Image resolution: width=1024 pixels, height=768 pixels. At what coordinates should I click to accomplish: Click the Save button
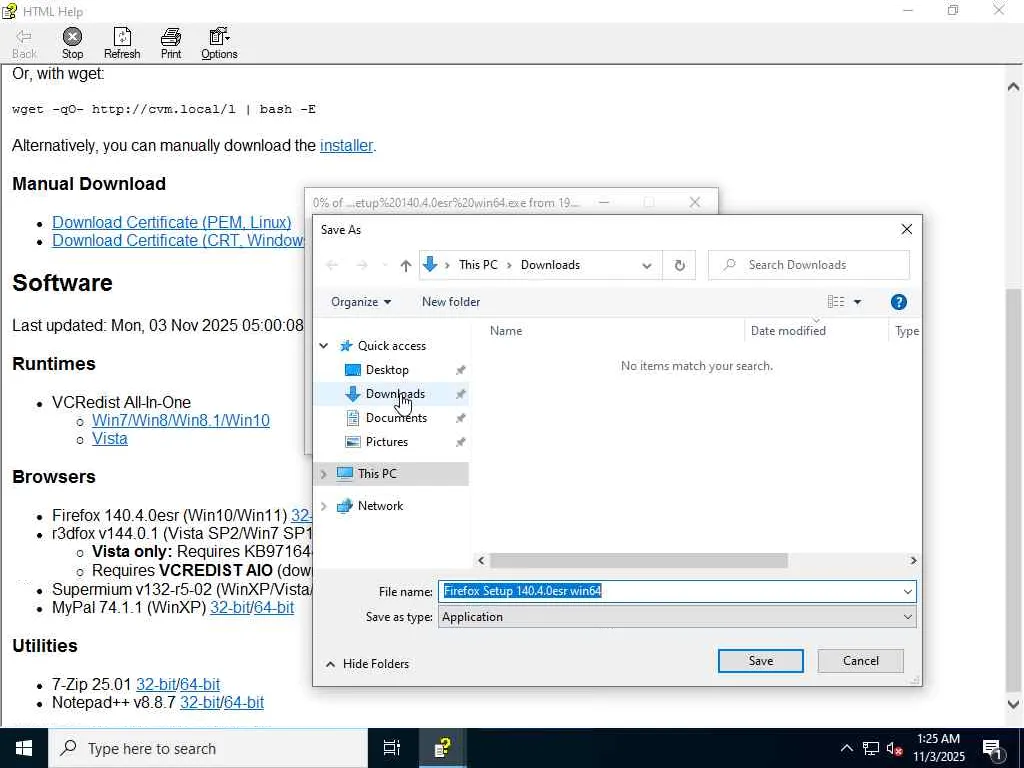pyautogui.click(x=761, y=661)
